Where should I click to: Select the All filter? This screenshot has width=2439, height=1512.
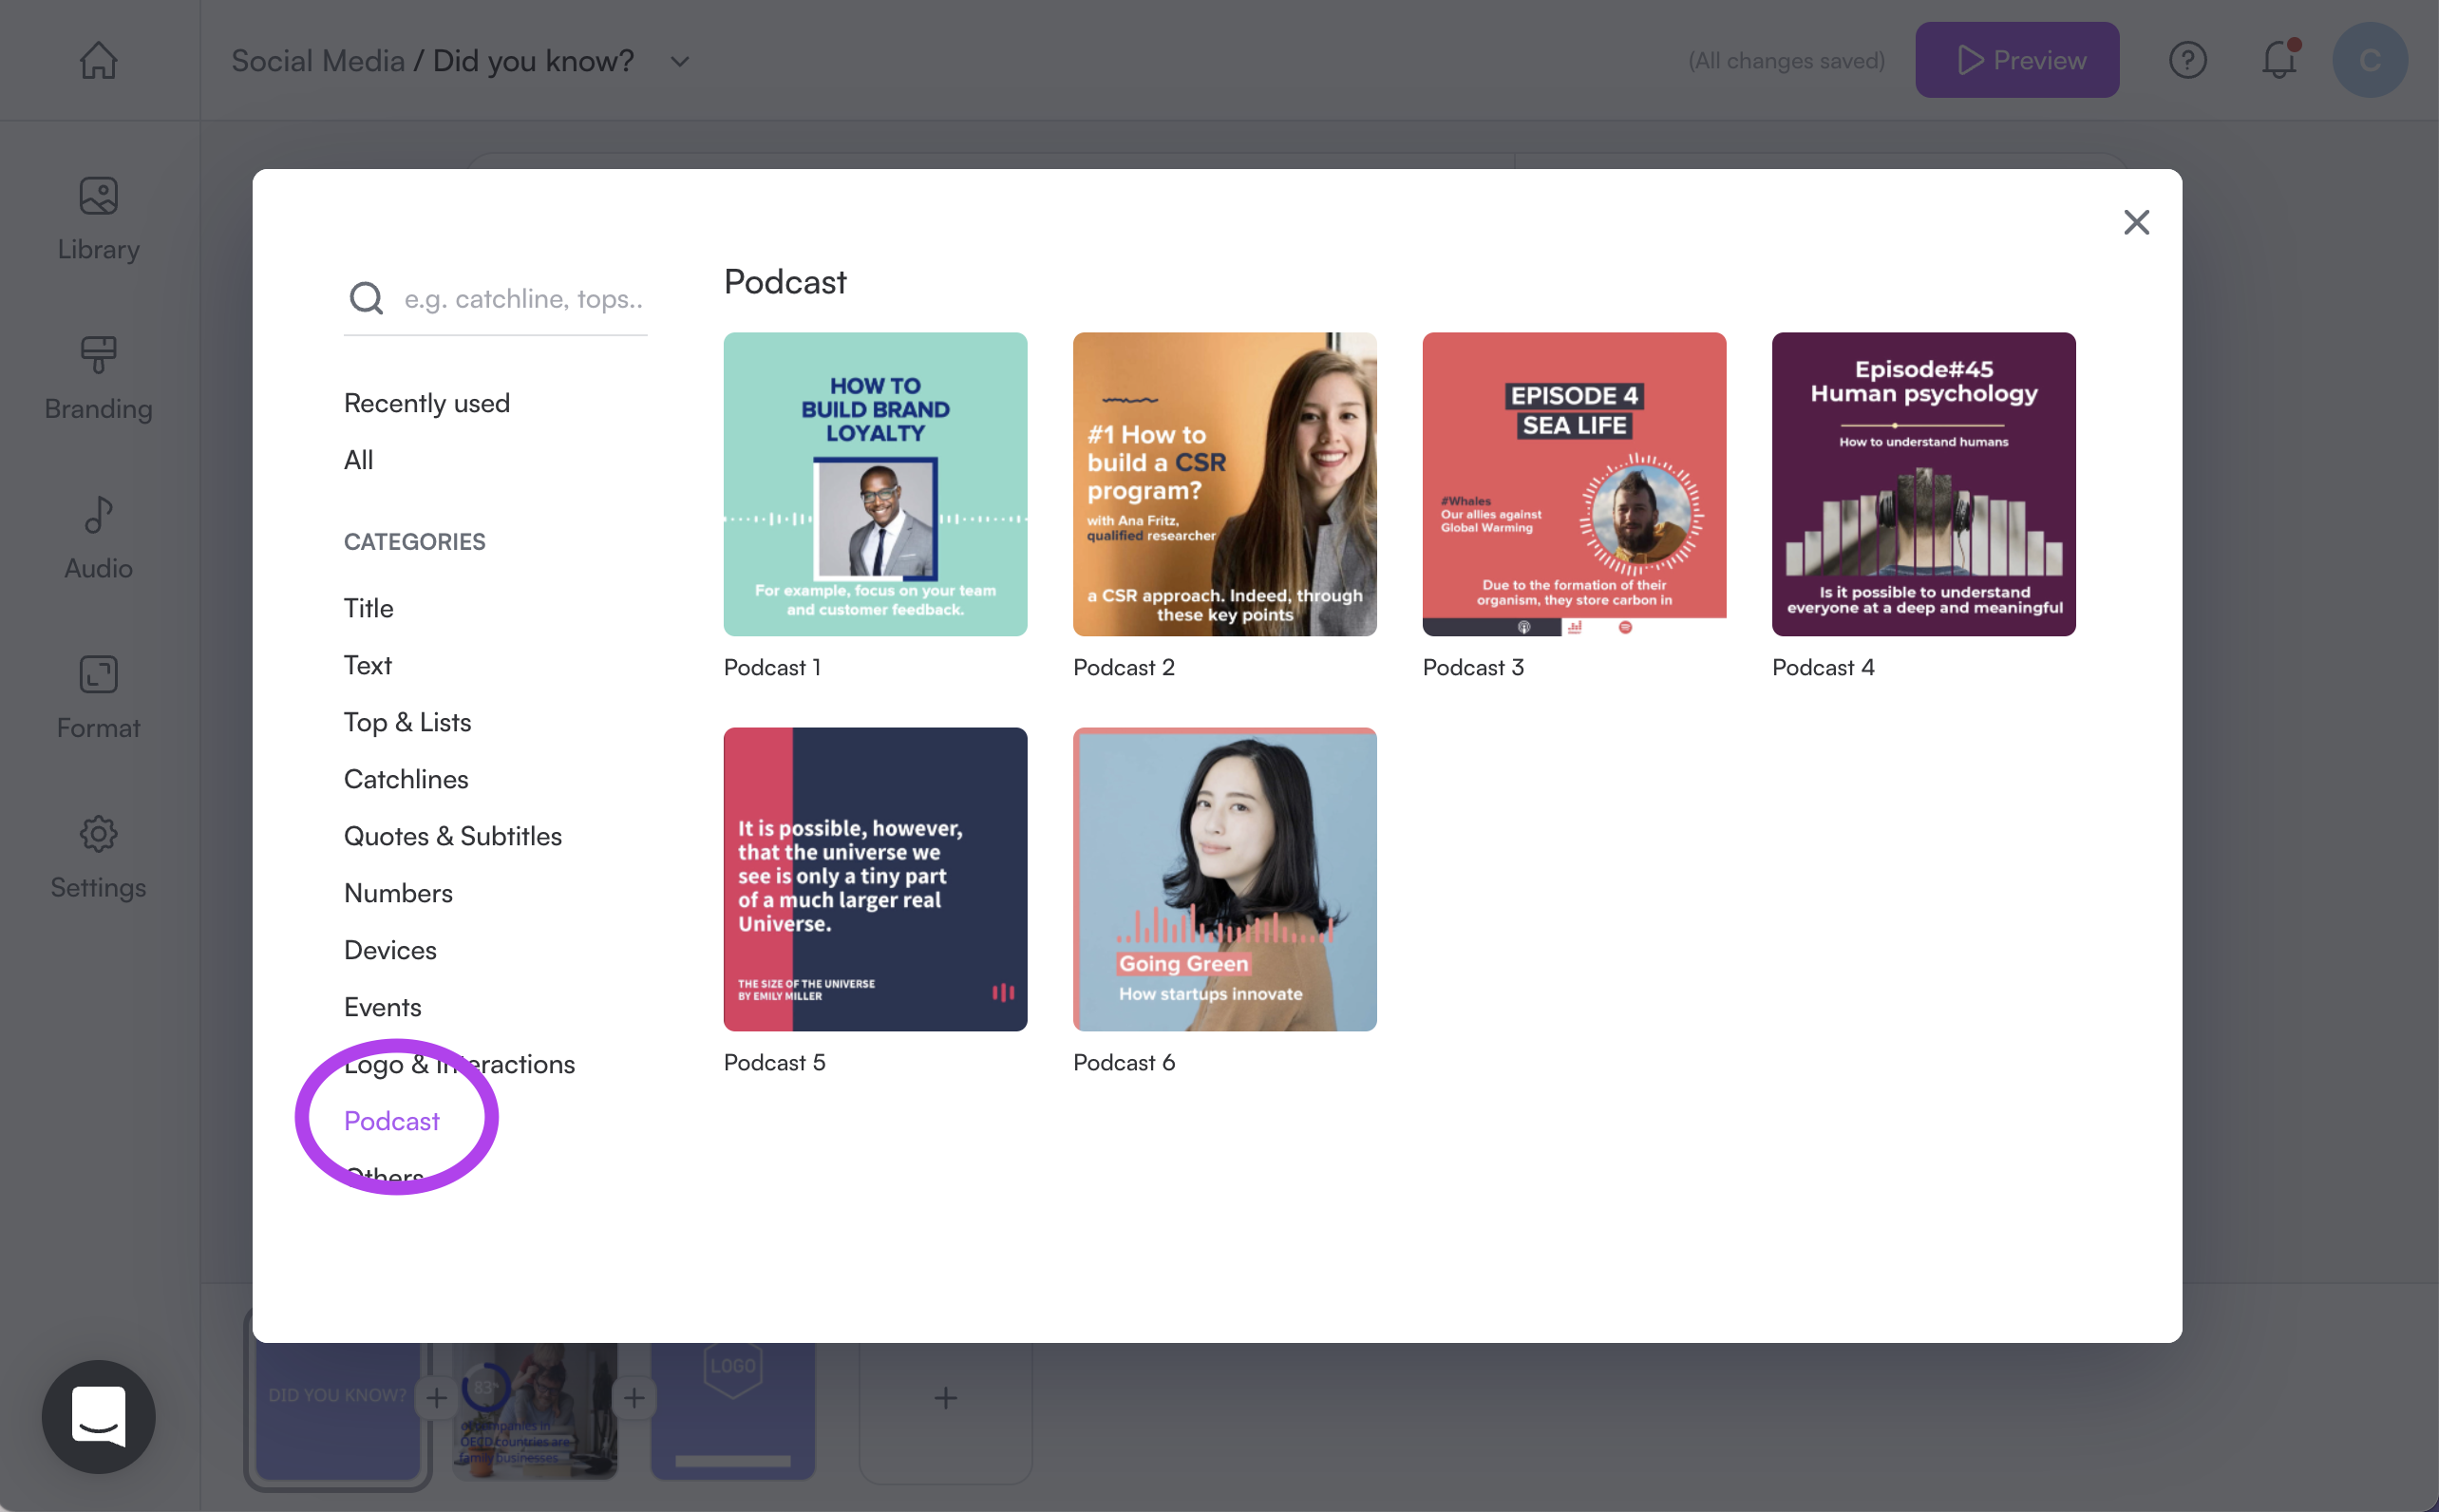pos(358,460)
